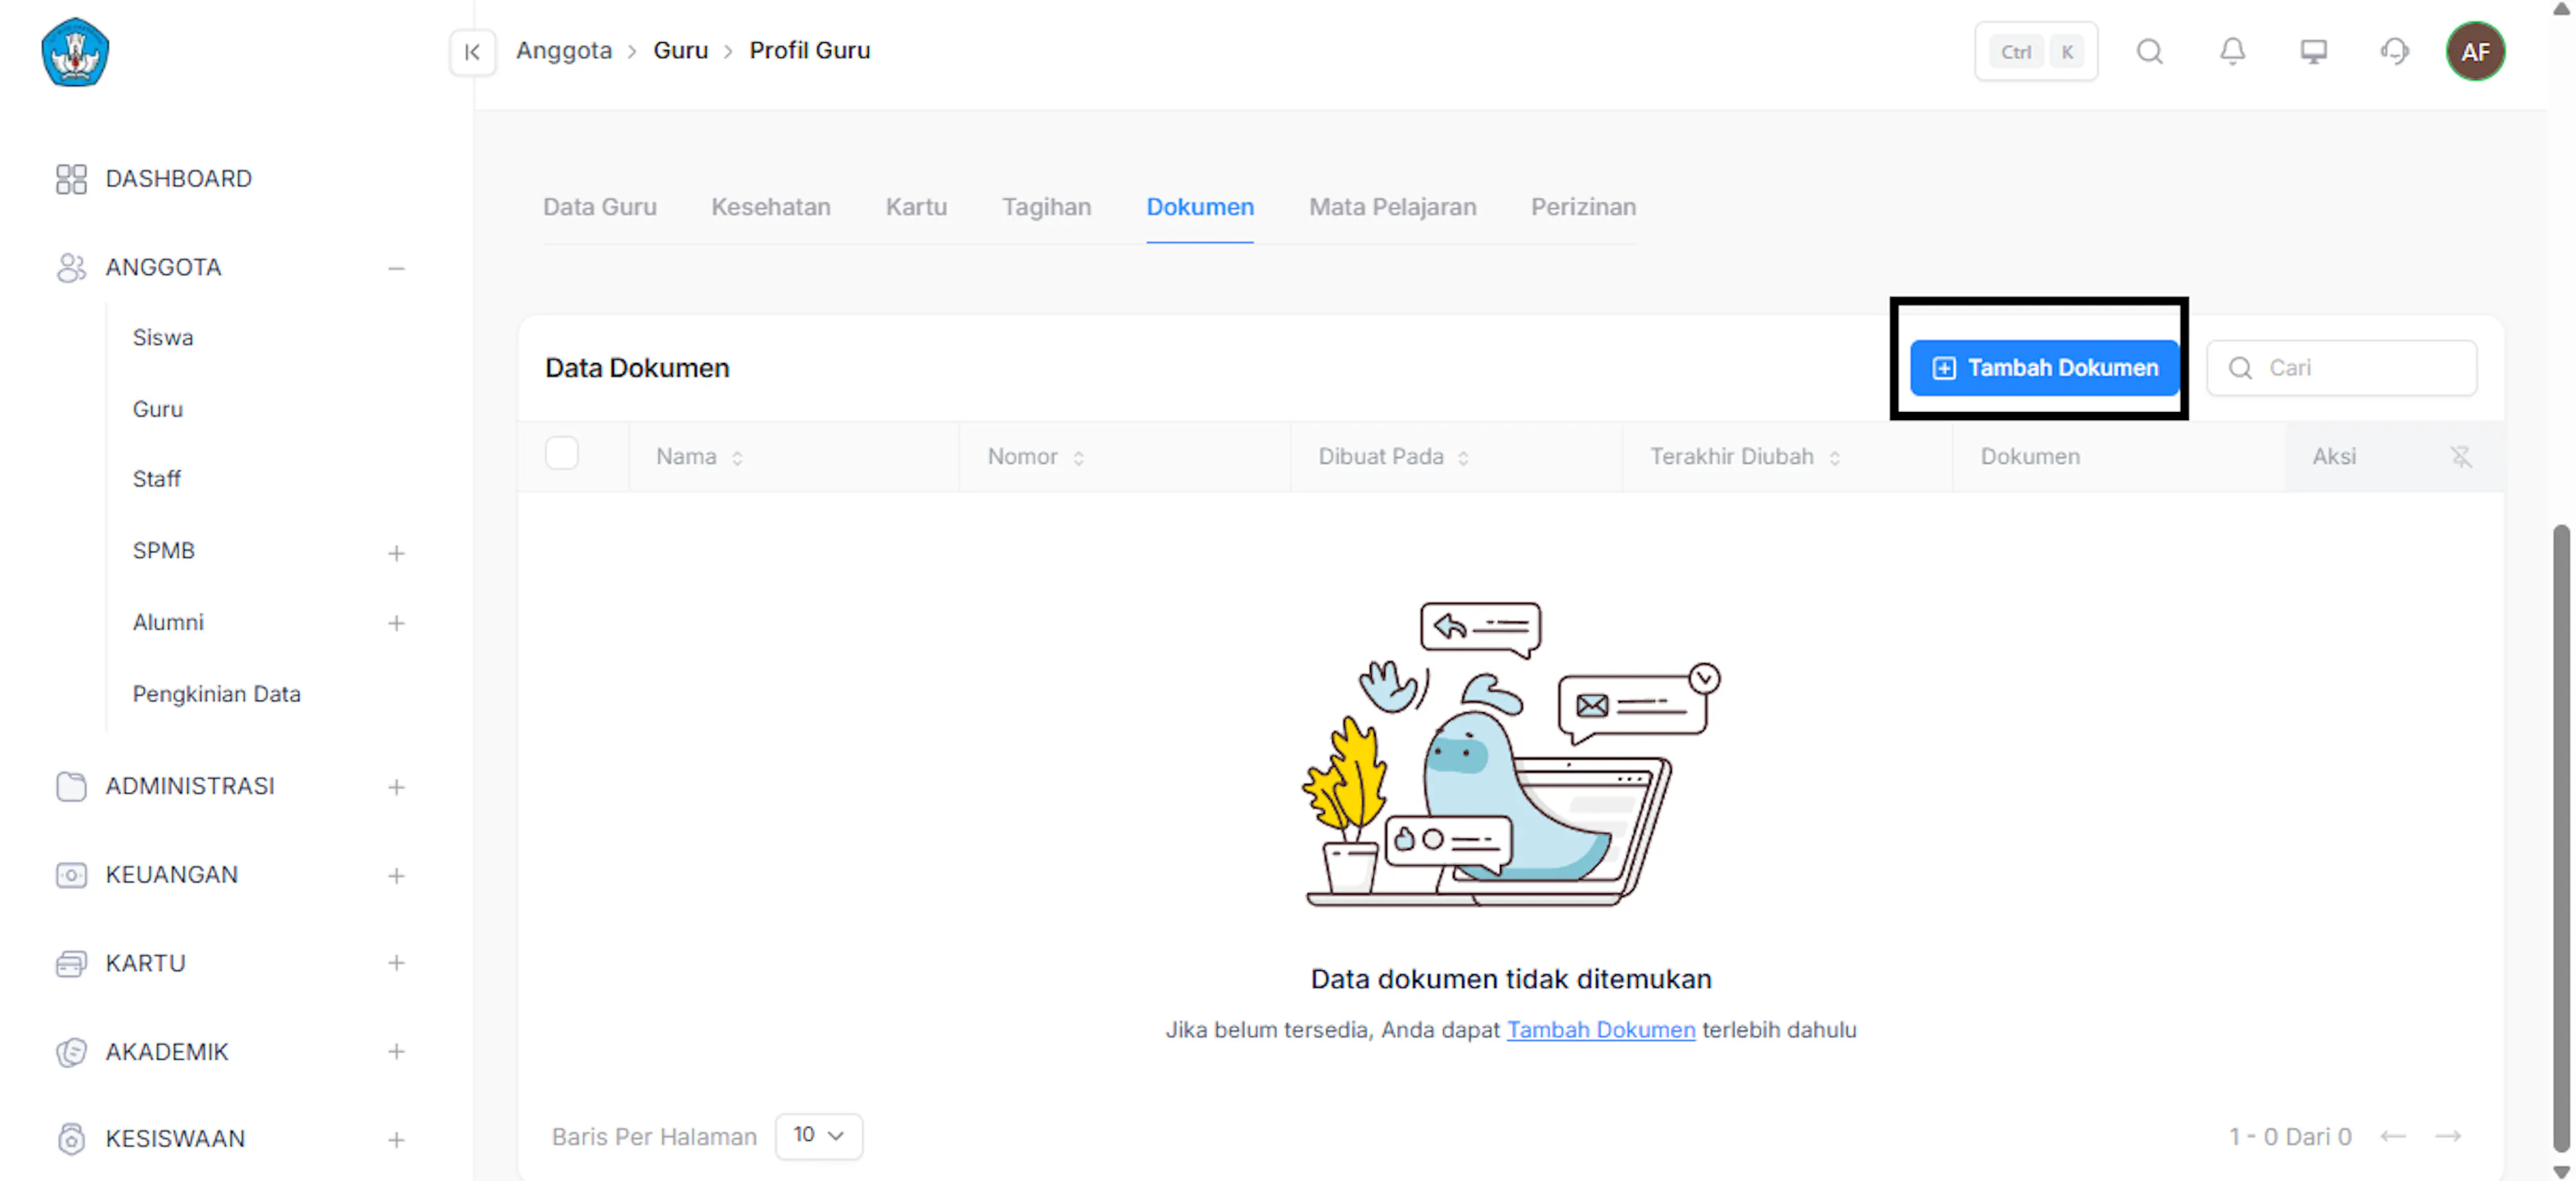This screenshot has height=1181, width=2576.
Task: Click the vertical page scrollbar
Action: [2560, 838]
